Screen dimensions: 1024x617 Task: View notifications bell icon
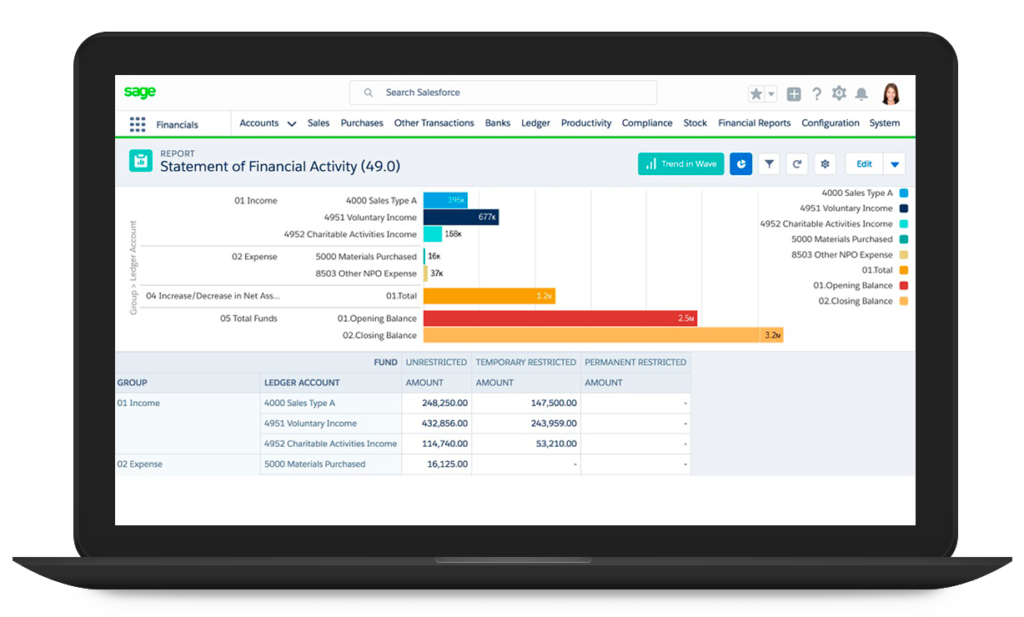[x=860, y=94]
